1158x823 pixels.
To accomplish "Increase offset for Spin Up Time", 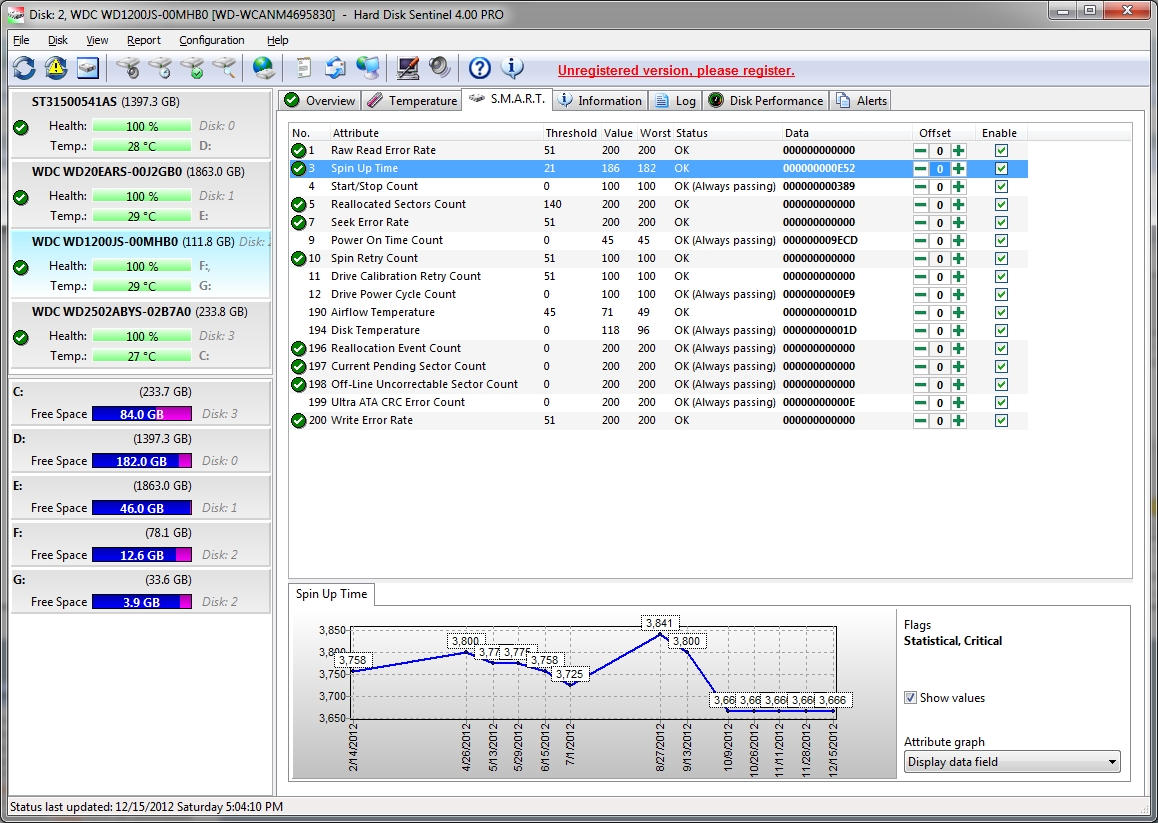I will (x=959, y=168).
